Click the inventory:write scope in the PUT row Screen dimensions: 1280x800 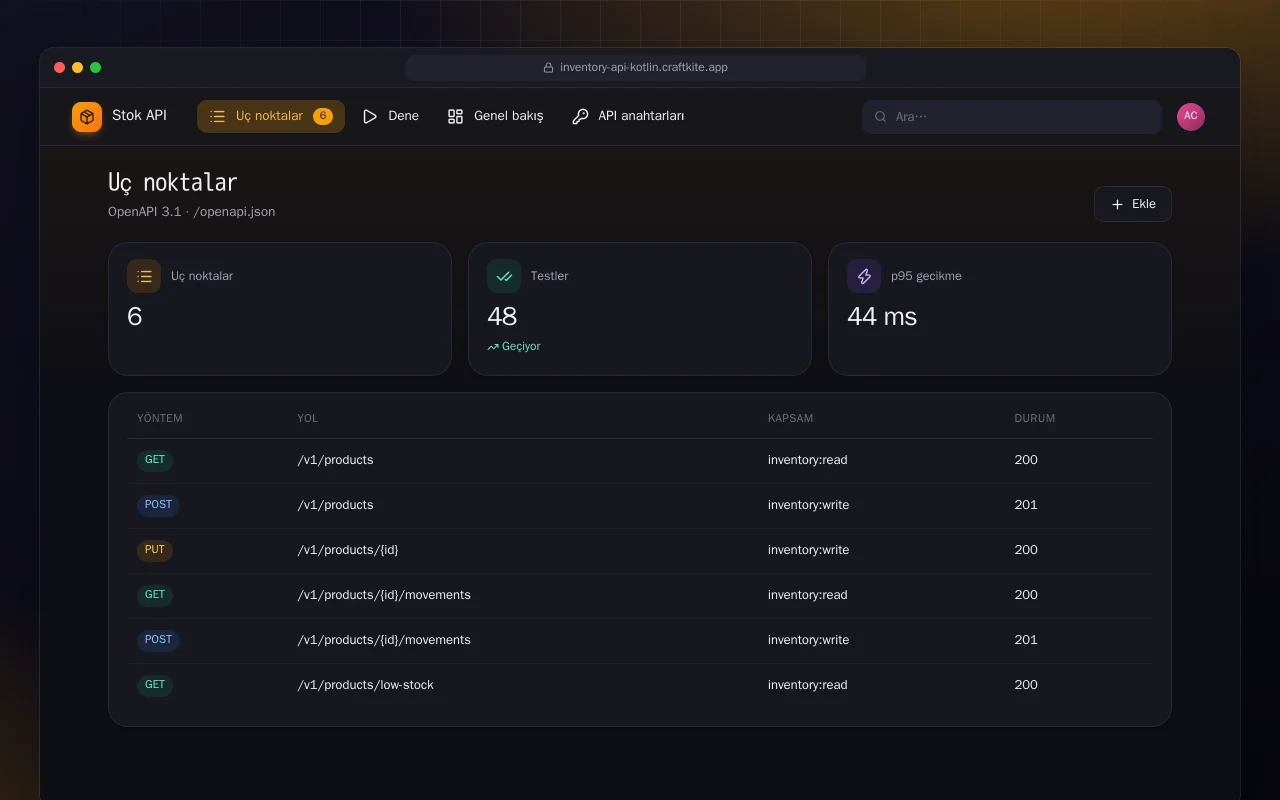[x=809, y=550]
